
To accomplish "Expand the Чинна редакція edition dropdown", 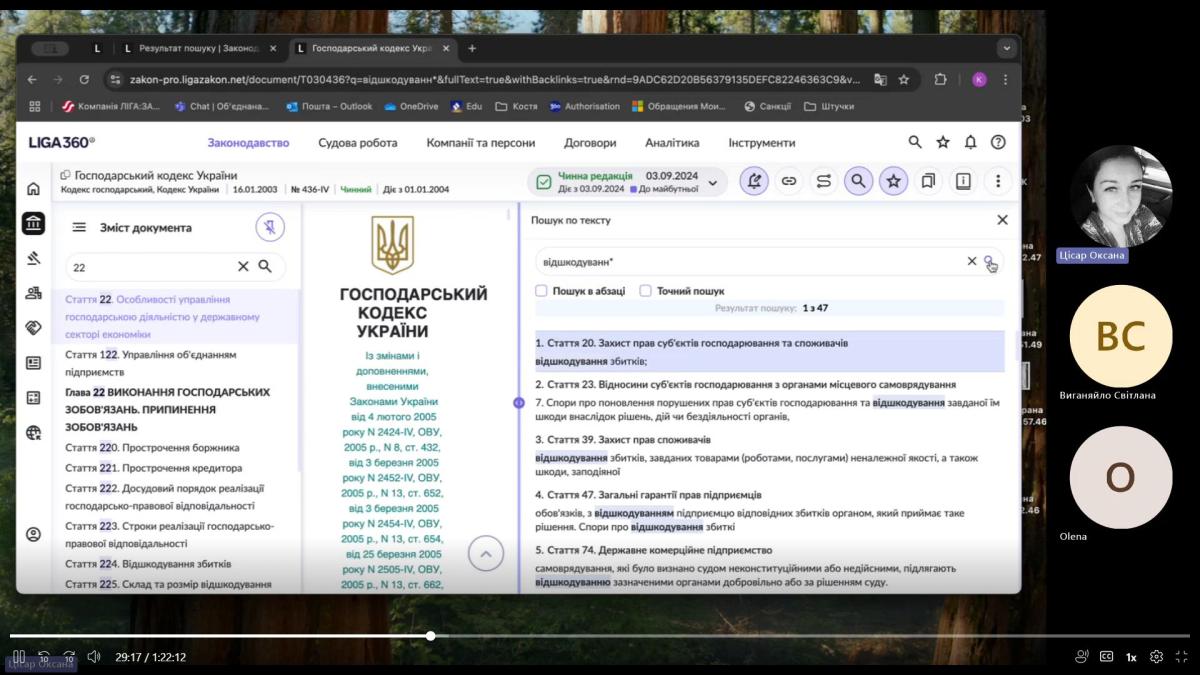I will pyautogui.click(x=712, y=182).
